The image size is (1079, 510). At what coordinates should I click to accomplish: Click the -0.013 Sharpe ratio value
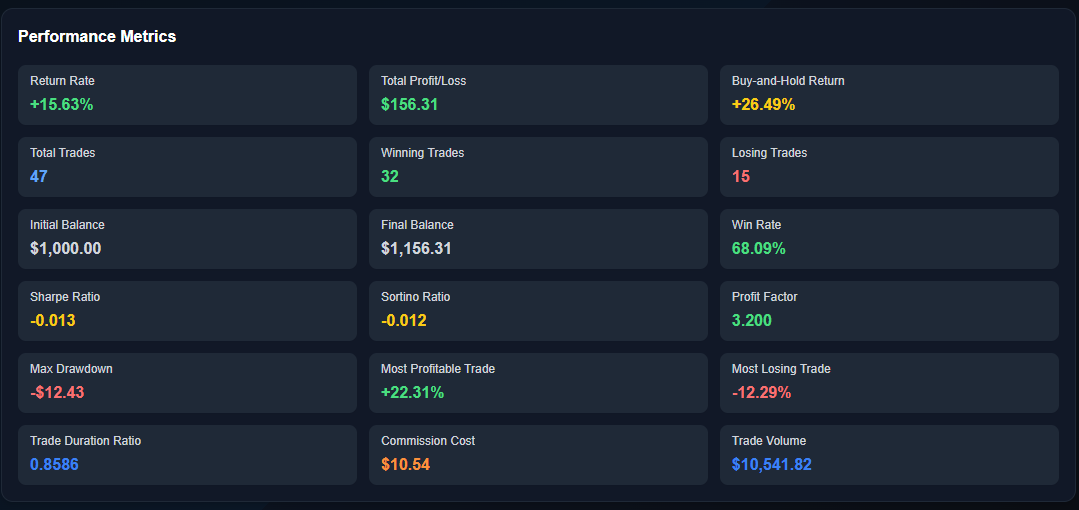click(52, 320)
